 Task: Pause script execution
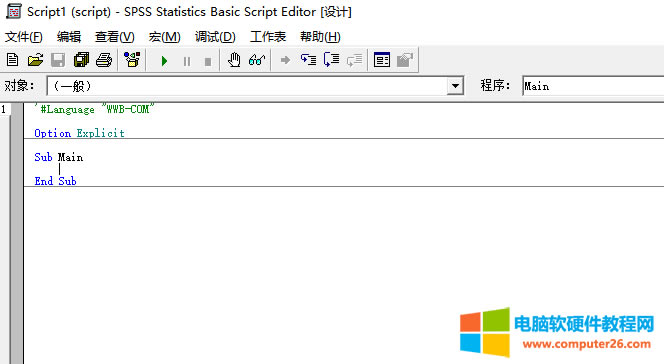tap(186, 62)
